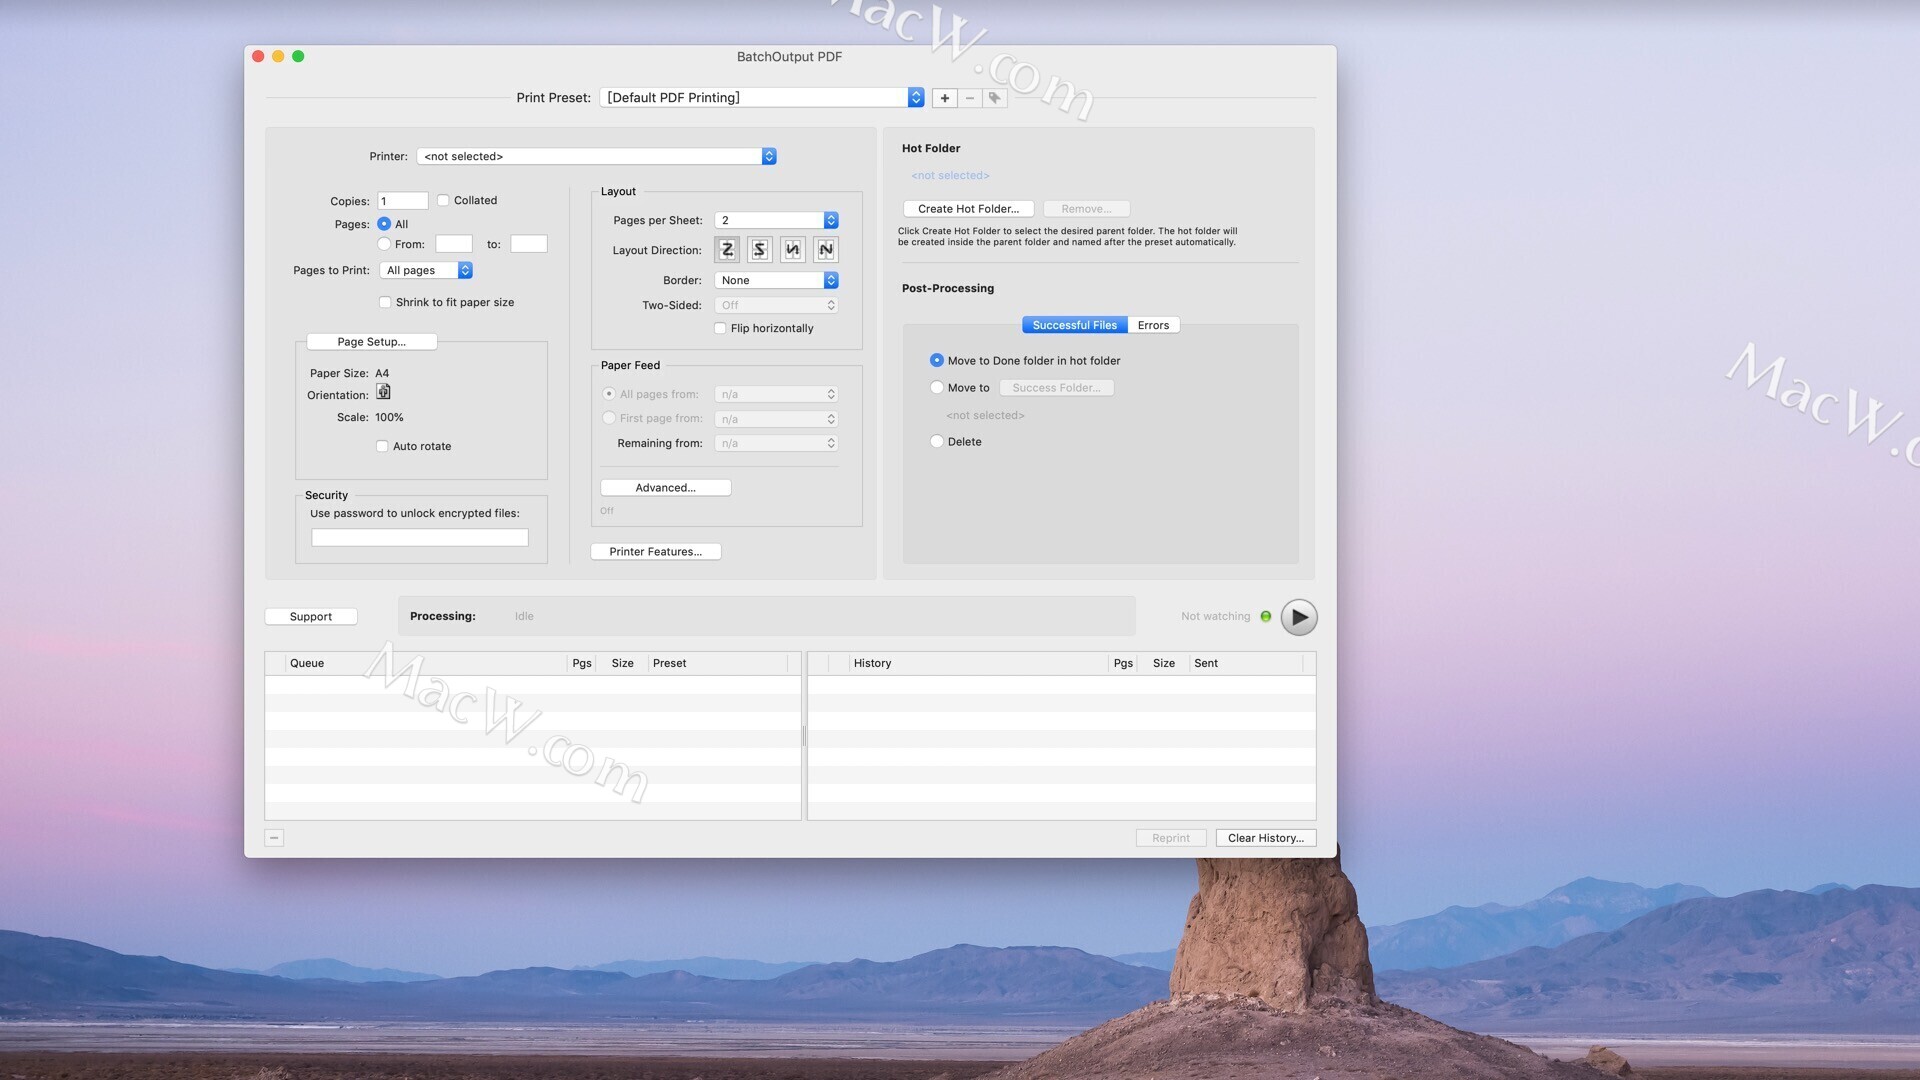Click the page orientation icon

383,392
